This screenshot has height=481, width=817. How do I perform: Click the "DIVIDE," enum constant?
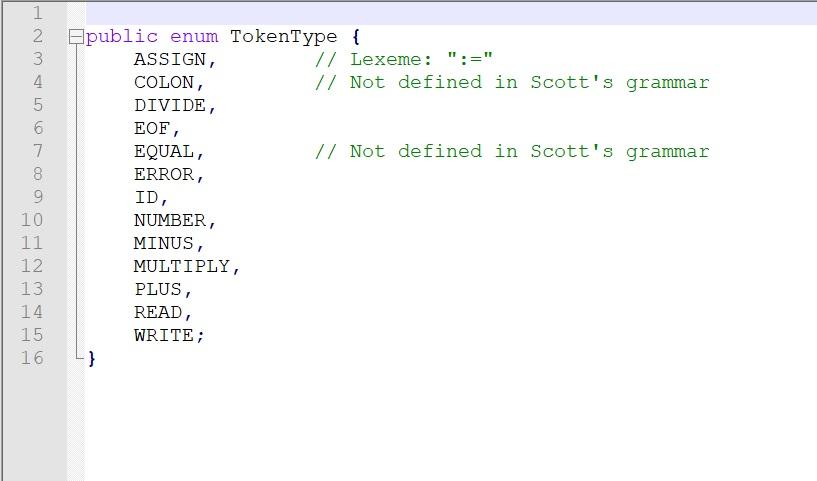[175, 106]
